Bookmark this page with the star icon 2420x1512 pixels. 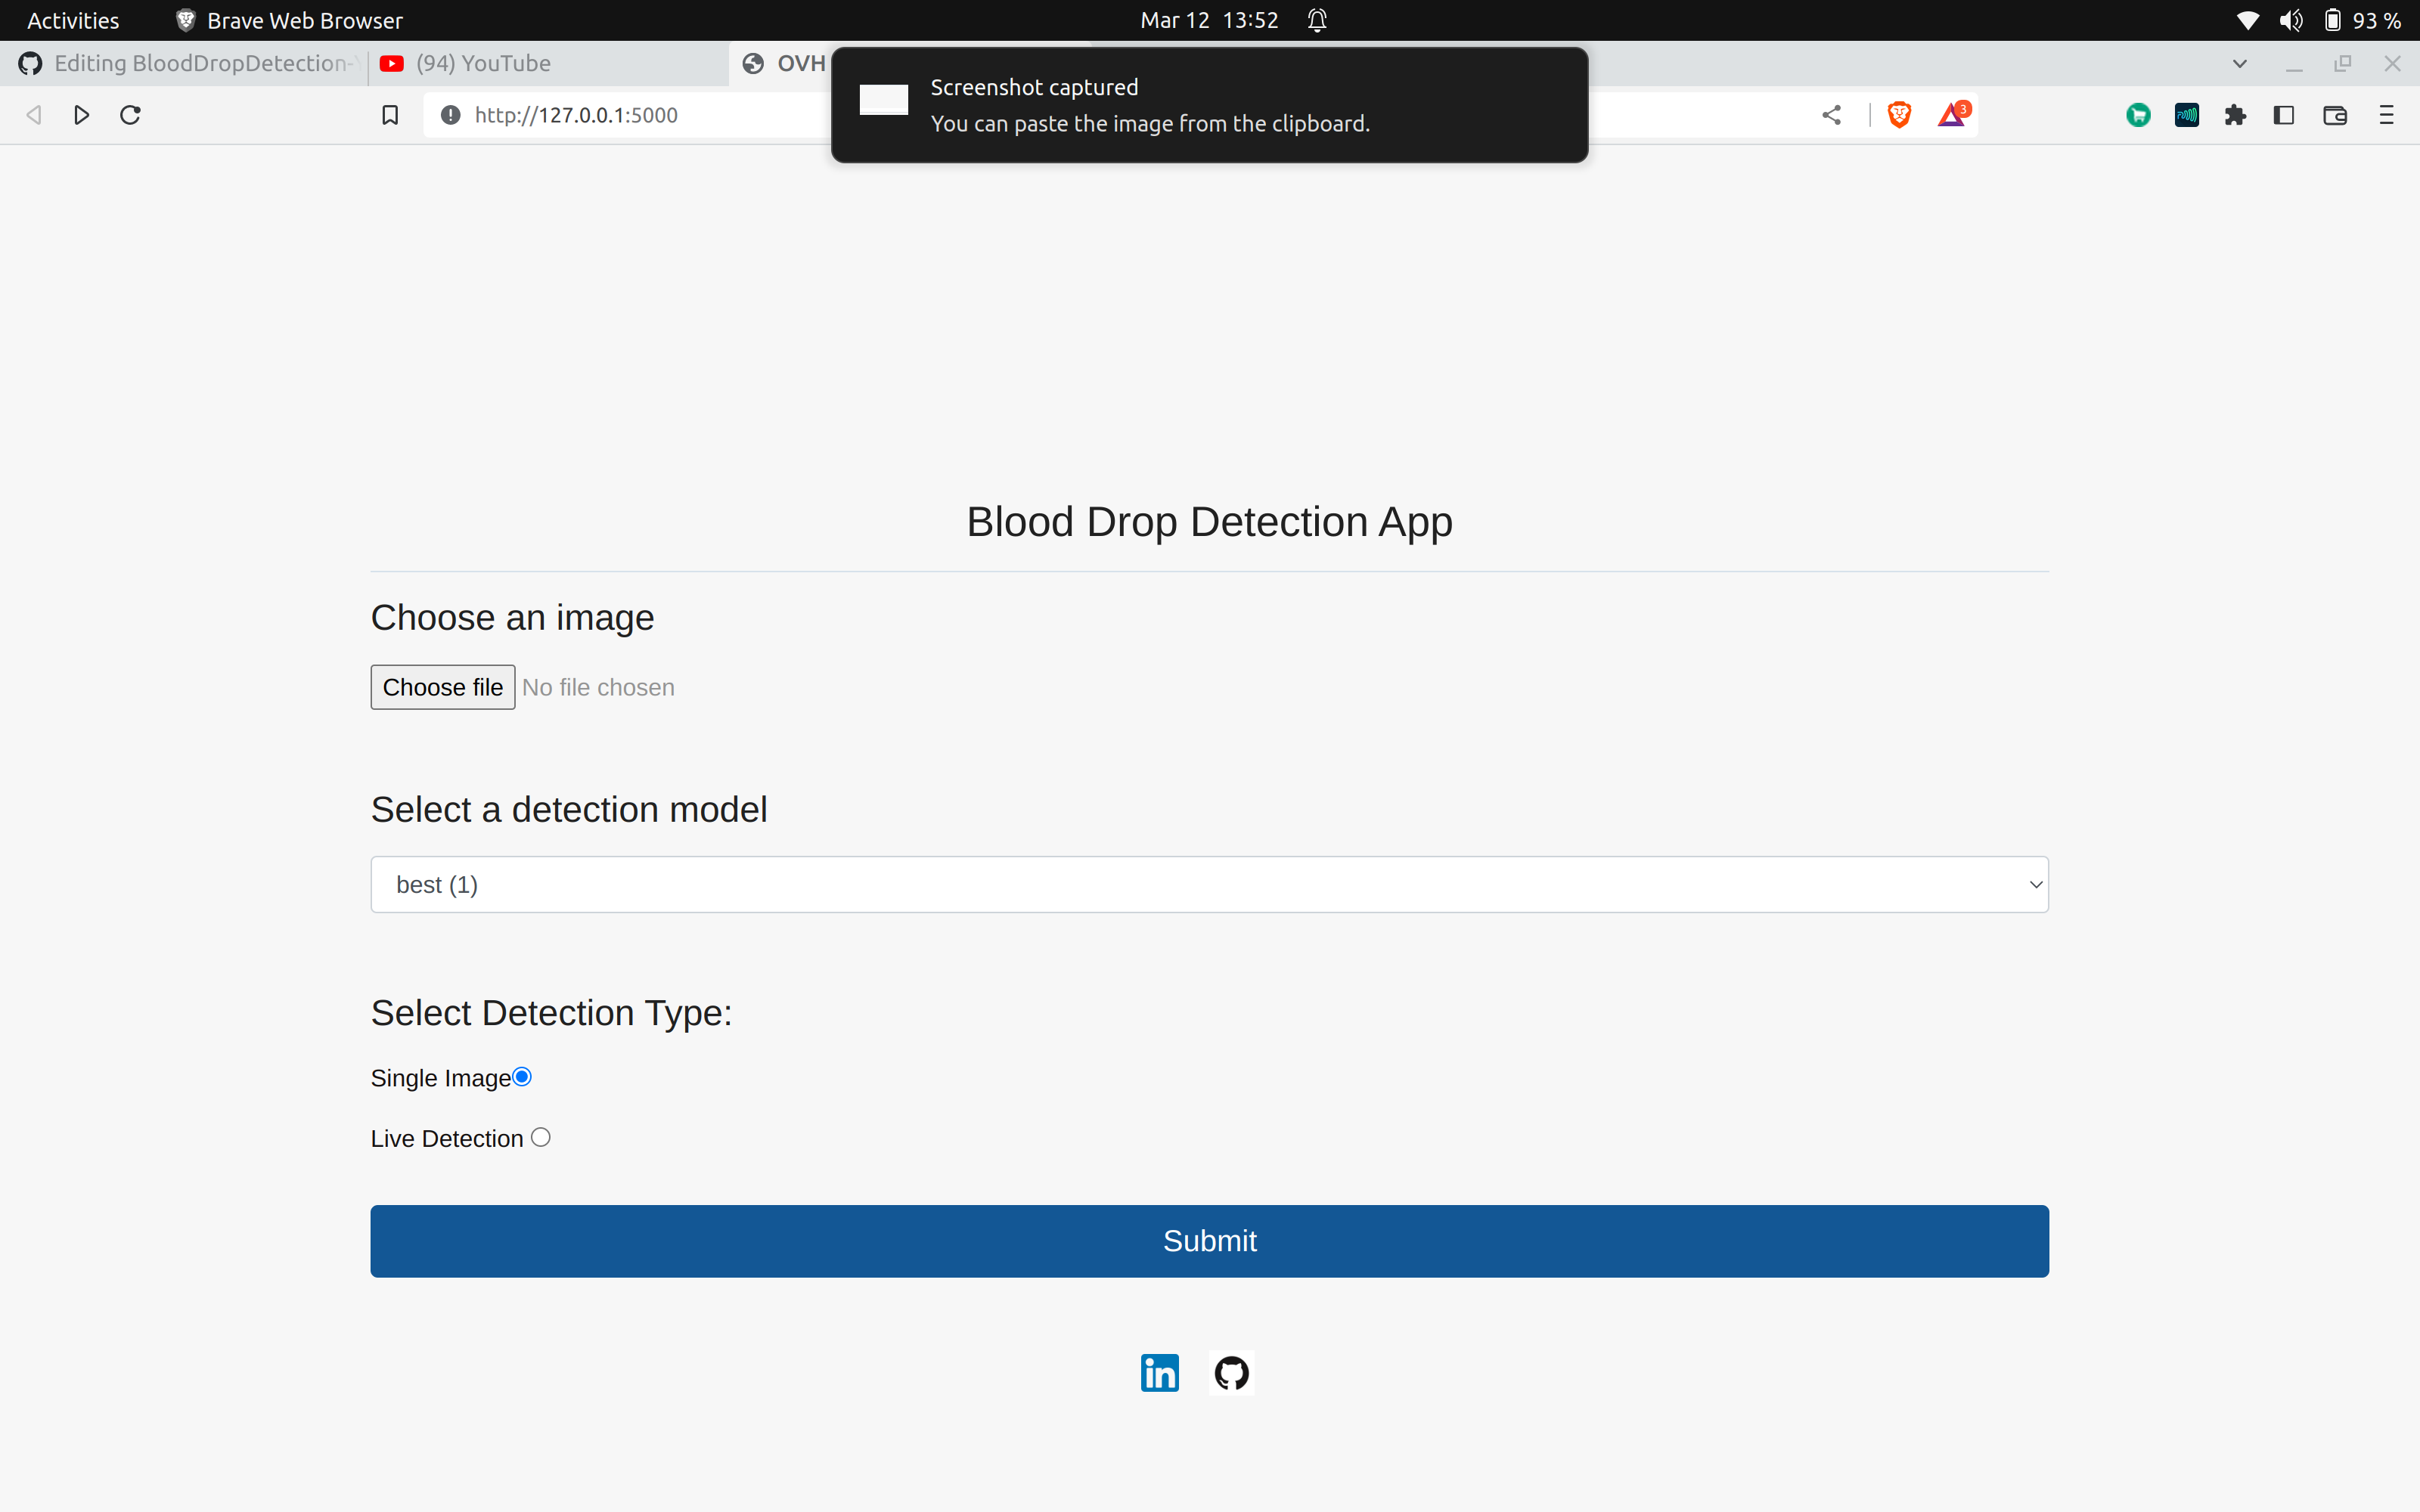389,114
